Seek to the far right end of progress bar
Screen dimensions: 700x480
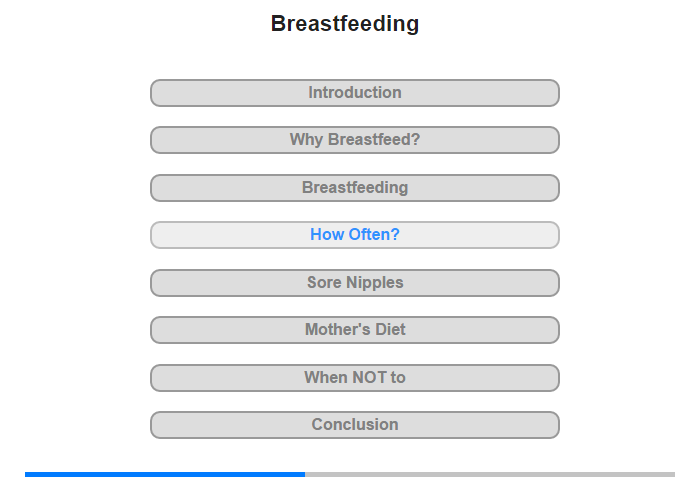[x=673, y=474]
